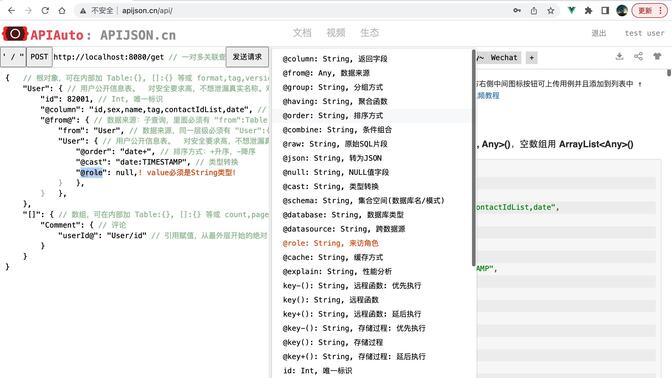
Task: Click the browser forward arrow
Action: 28,11
